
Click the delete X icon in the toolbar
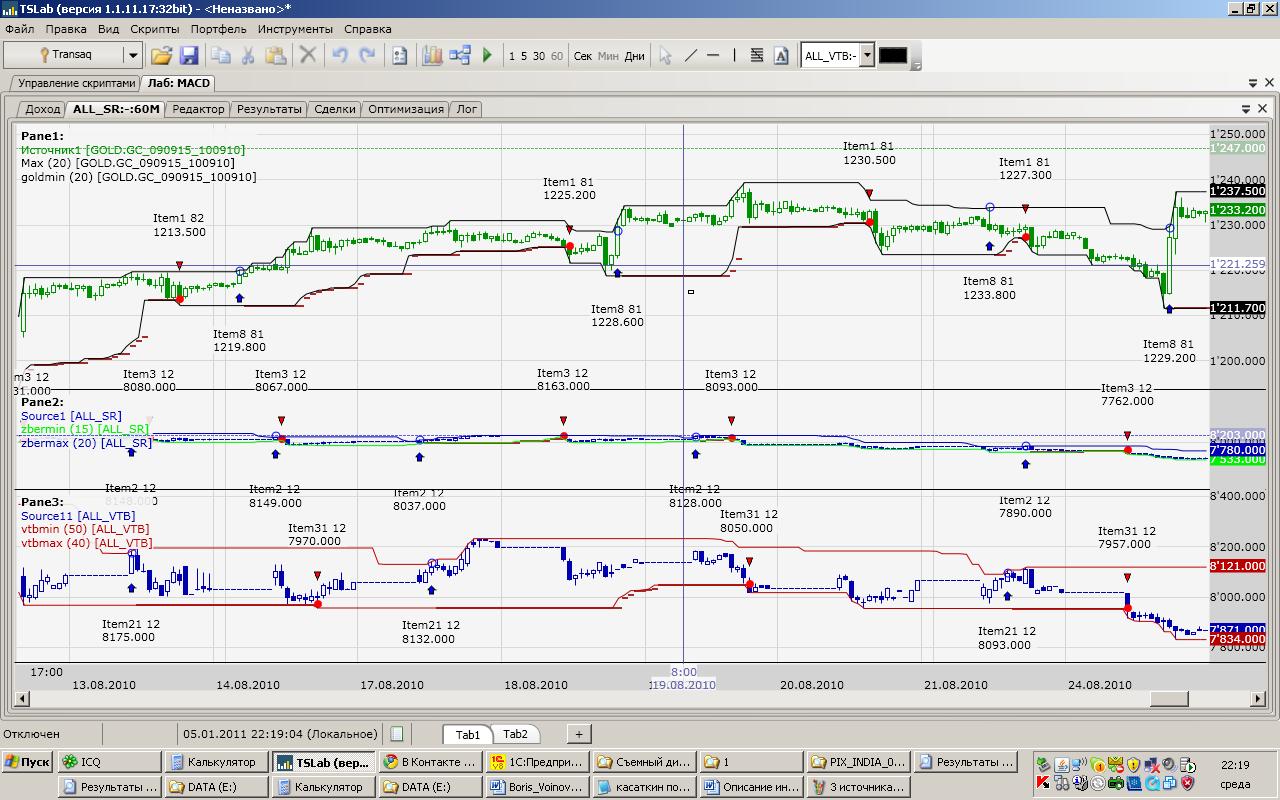pyautogui.click(x=308, y=56)
